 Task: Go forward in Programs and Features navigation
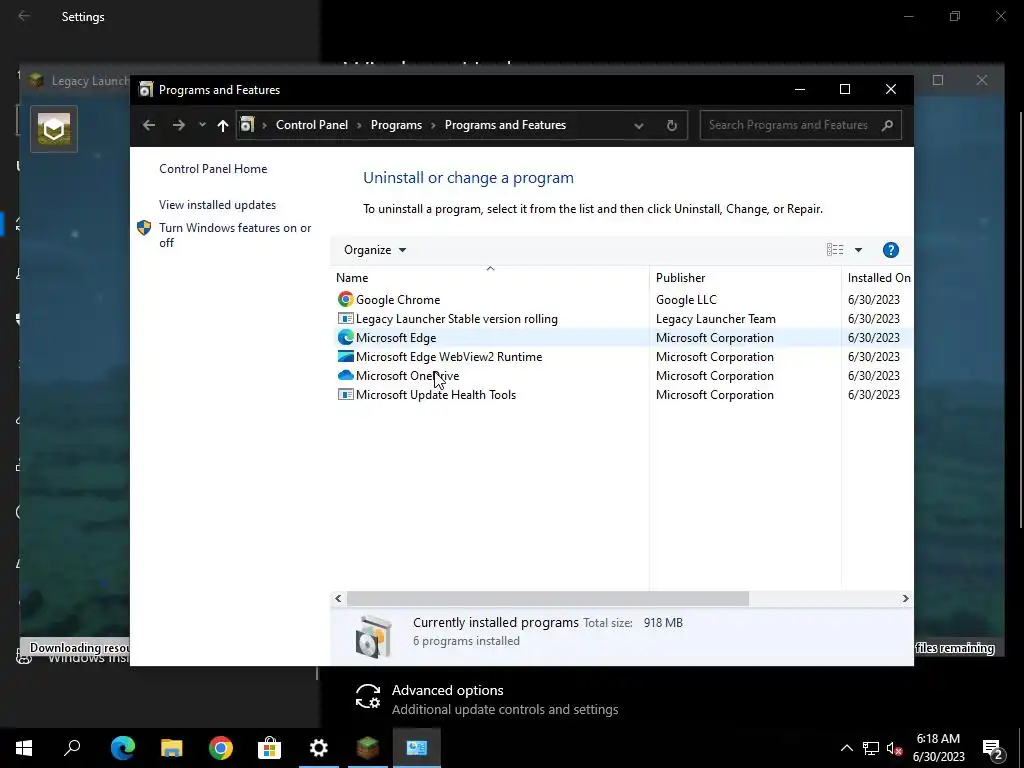click(178, 125)
